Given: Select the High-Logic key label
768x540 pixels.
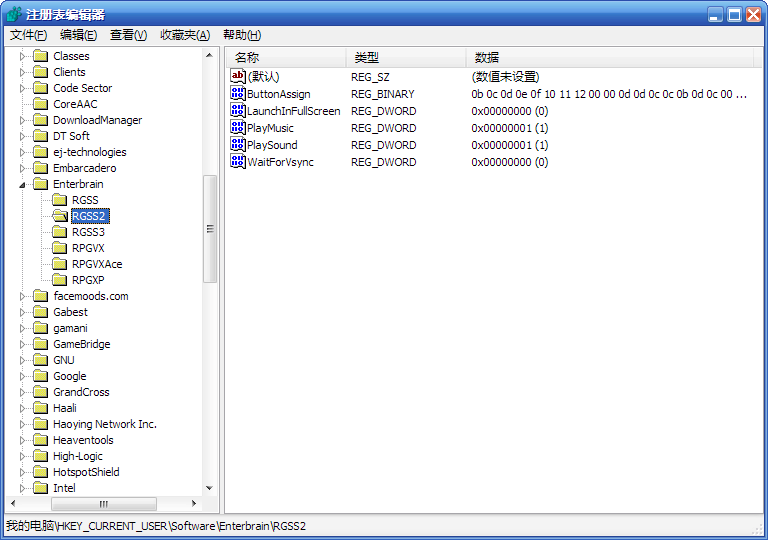Looking at the screenshot, I should tap(78, 456).
